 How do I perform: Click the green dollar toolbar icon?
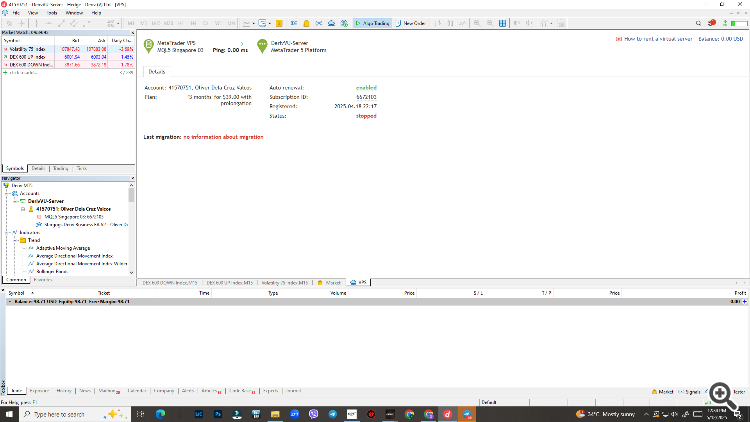pos(344,23)
